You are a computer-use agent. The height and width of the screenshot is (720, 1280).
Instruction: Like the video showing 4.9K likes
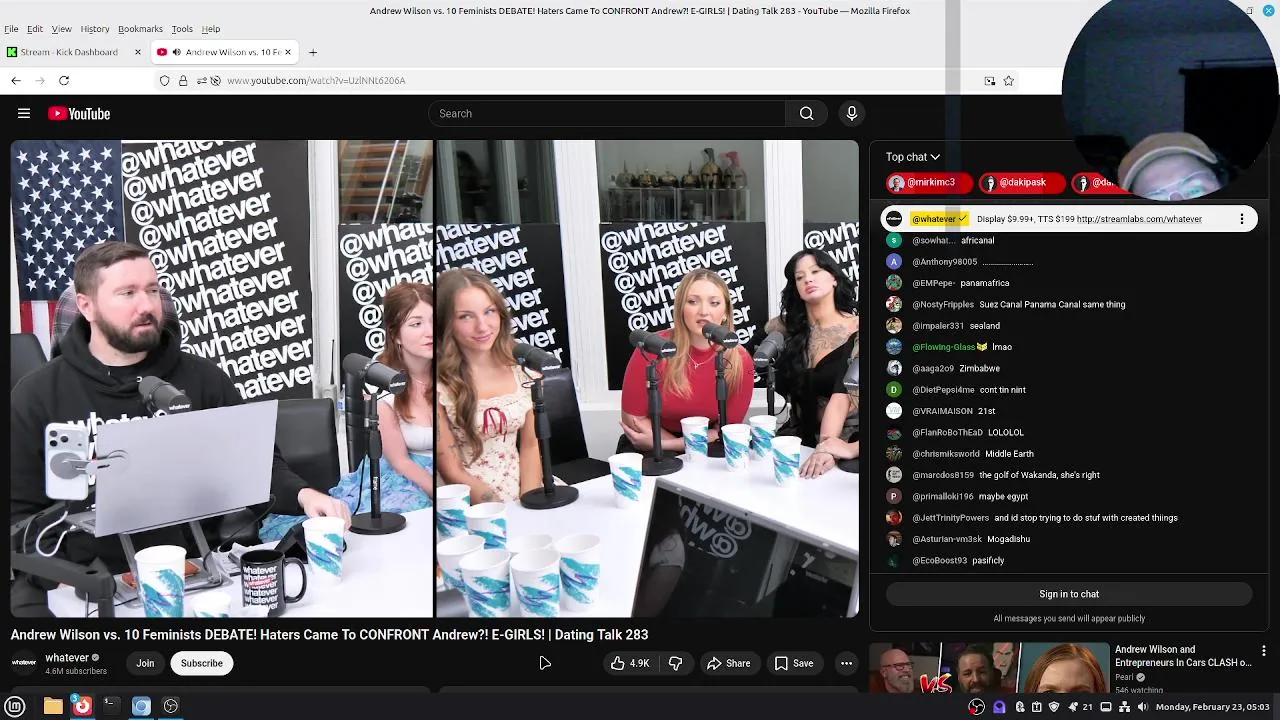630,663
